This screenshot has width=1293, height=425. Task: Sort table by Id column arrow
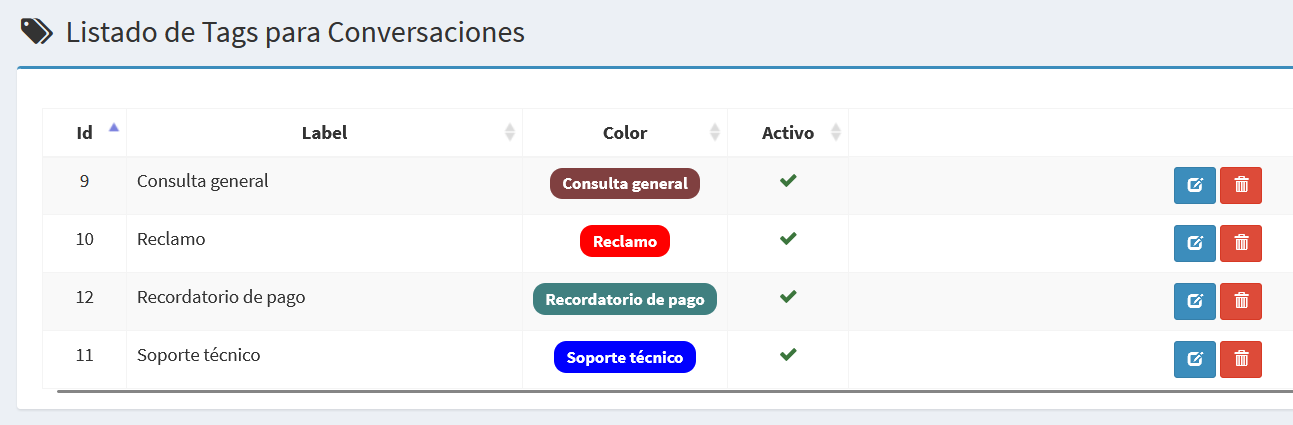[113, 127]
